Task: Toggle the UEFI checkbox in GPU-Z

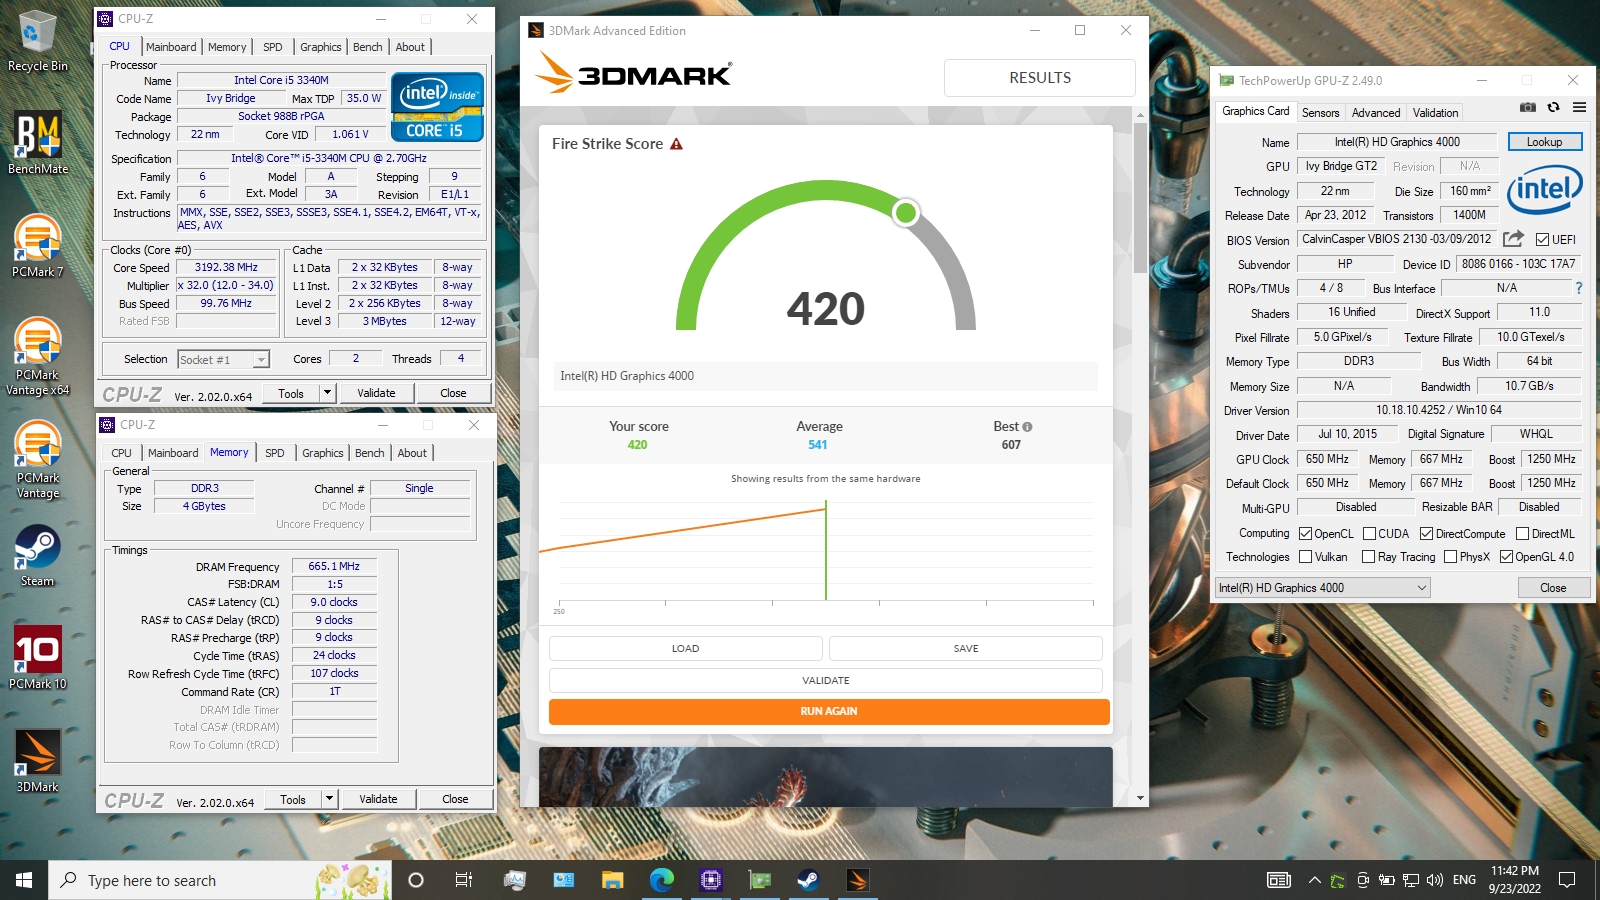Action: tap(1542, 240)
